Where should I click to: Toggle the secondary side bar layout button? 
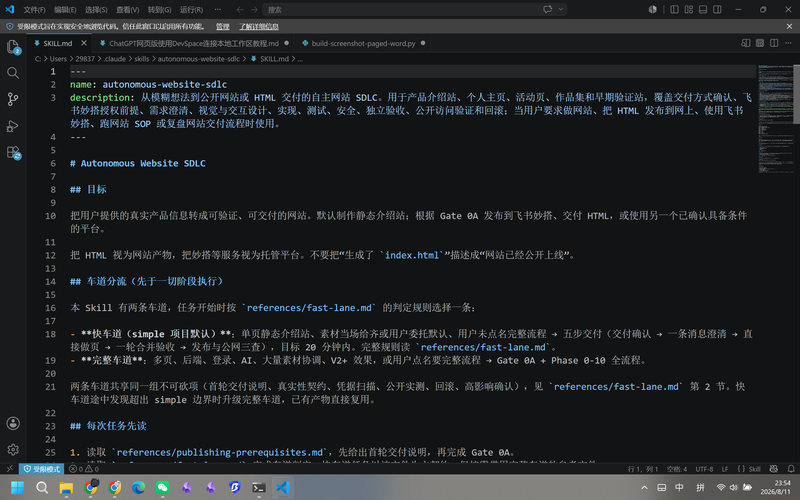click(717, 9)
